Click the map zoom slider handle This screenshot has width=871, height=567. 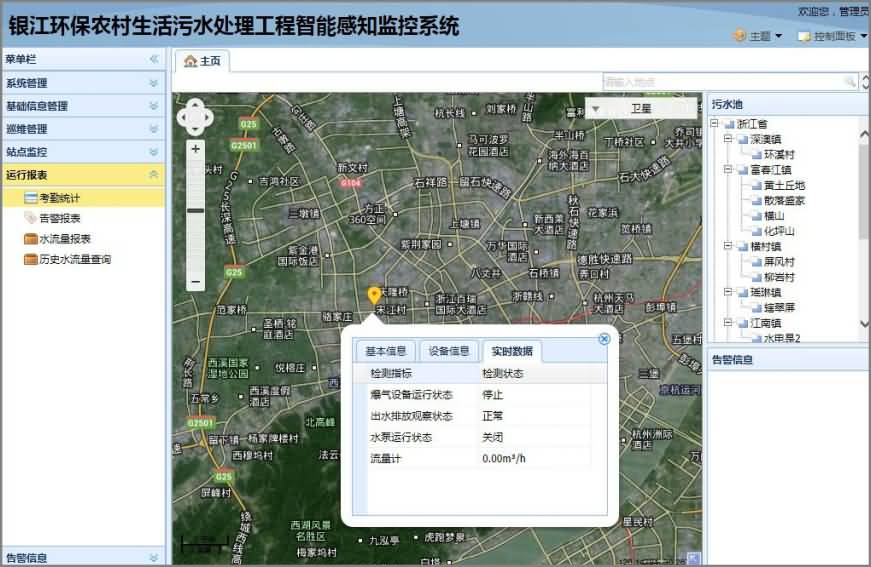click(x=196, y=210)
